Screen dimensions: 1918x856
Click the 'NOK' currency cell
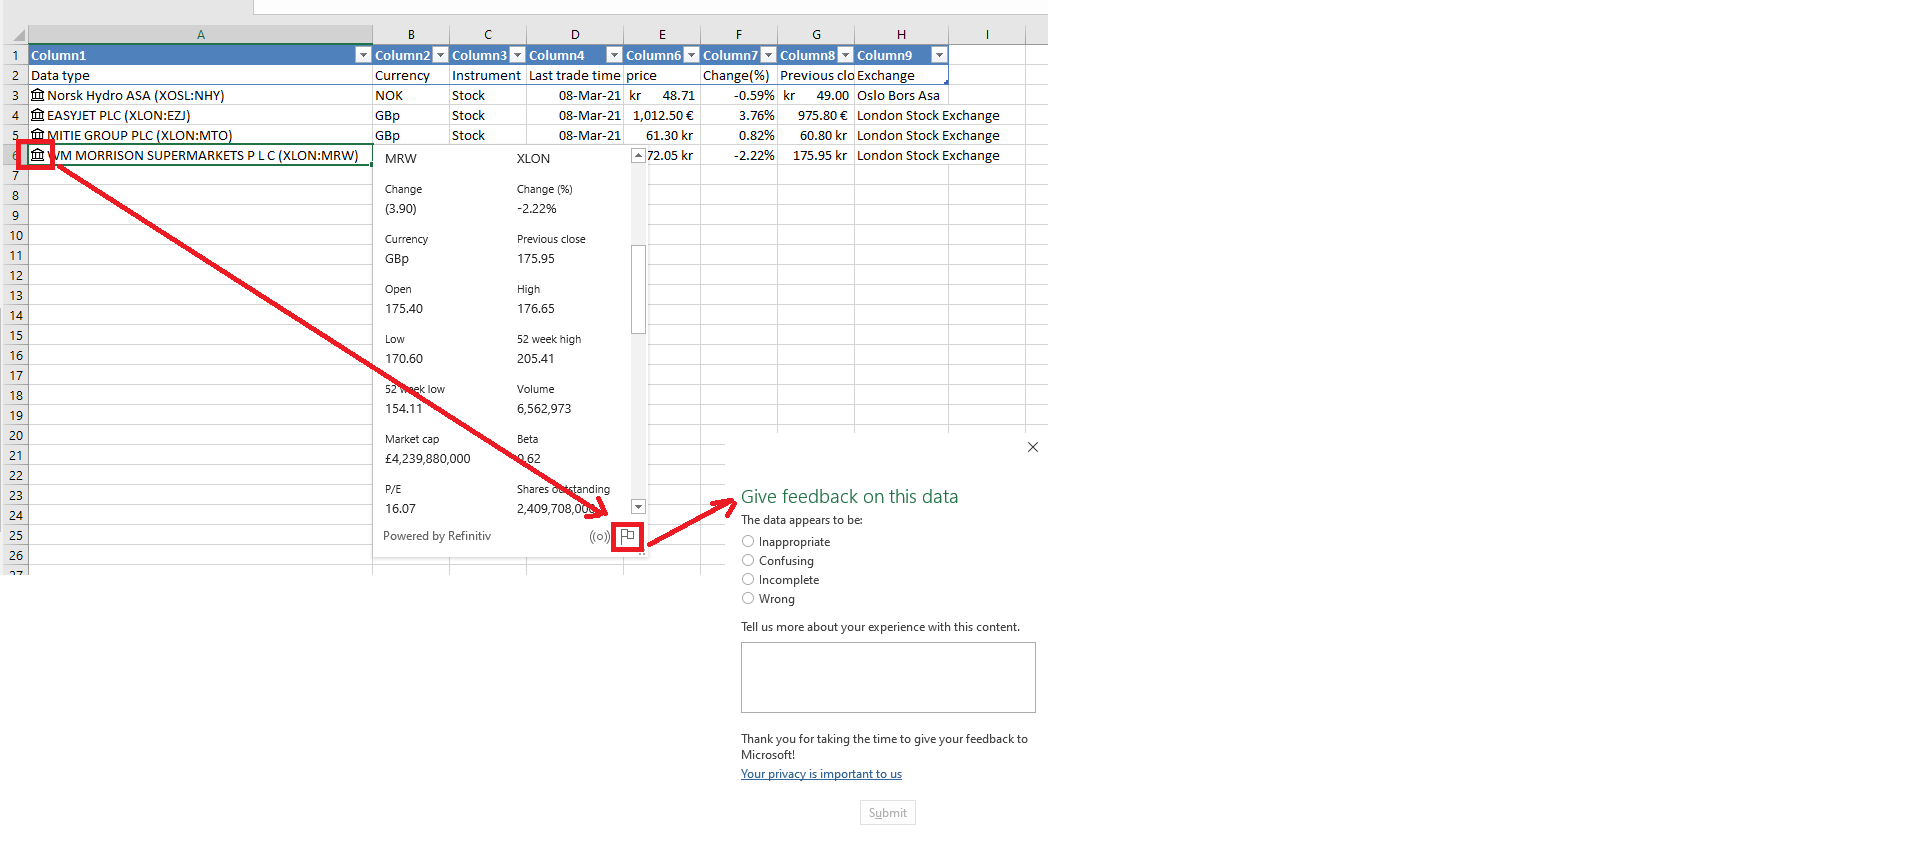pyautogui.click(x=411, y=95)
